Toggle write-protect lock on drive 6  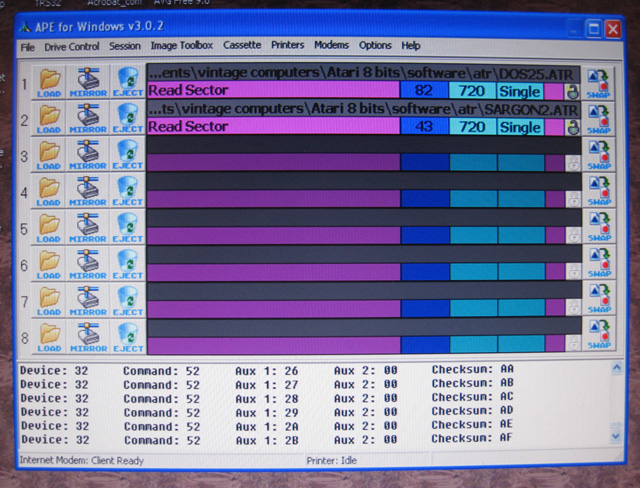pos(573,271)
